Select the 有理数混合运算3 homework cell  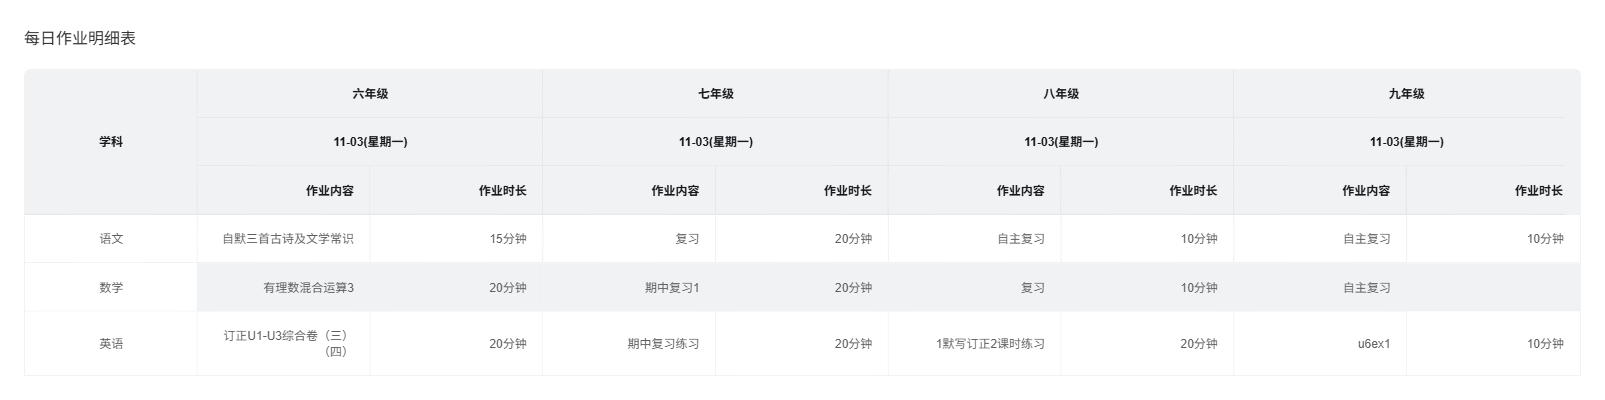click(308, 287)
